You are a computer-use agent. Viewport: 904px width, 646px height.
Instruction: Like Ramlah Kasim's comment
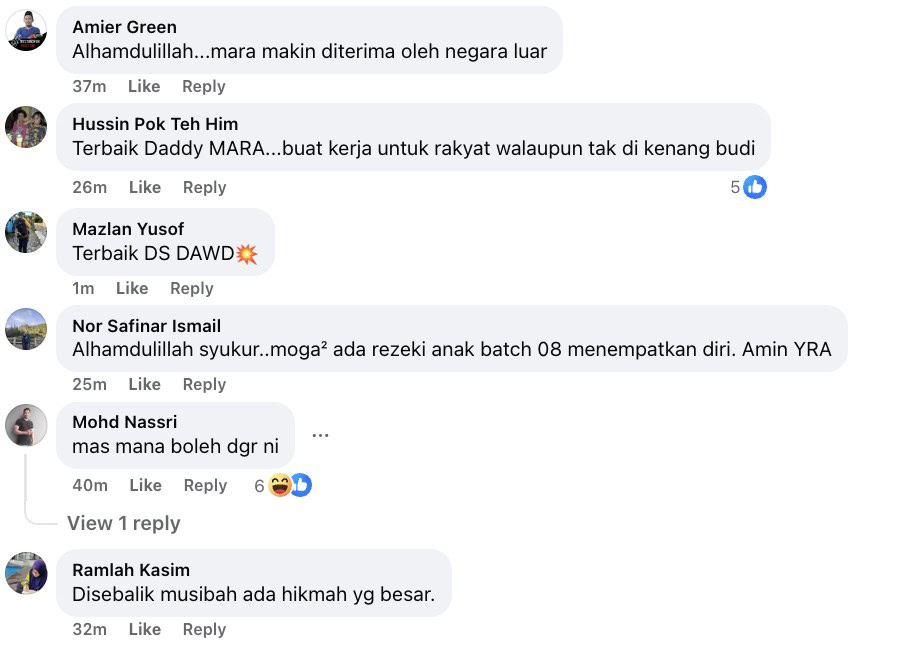[145, 629]
